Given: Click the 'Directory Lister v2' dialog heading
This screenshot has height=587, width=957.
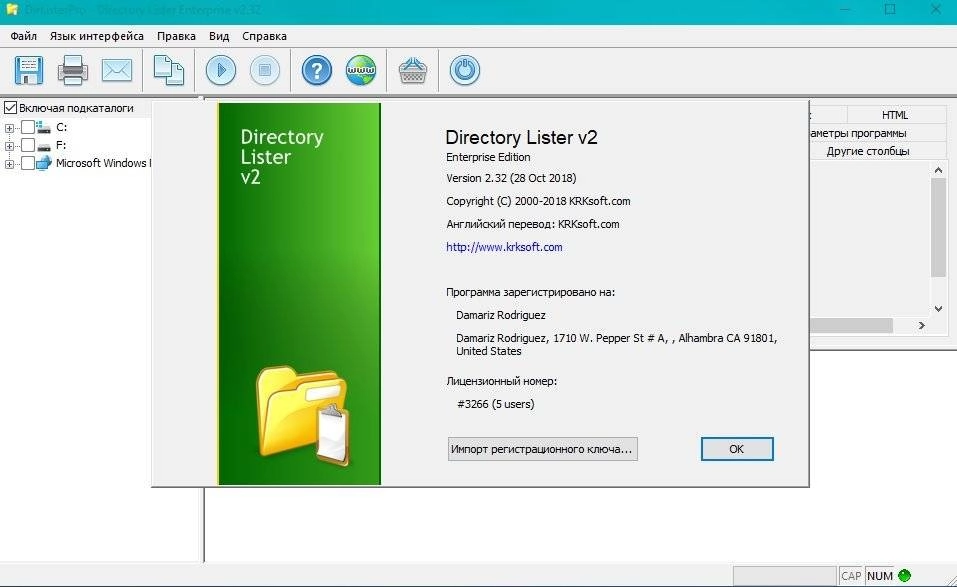Looking at the screenshot, I should click(x=521, y=137).
